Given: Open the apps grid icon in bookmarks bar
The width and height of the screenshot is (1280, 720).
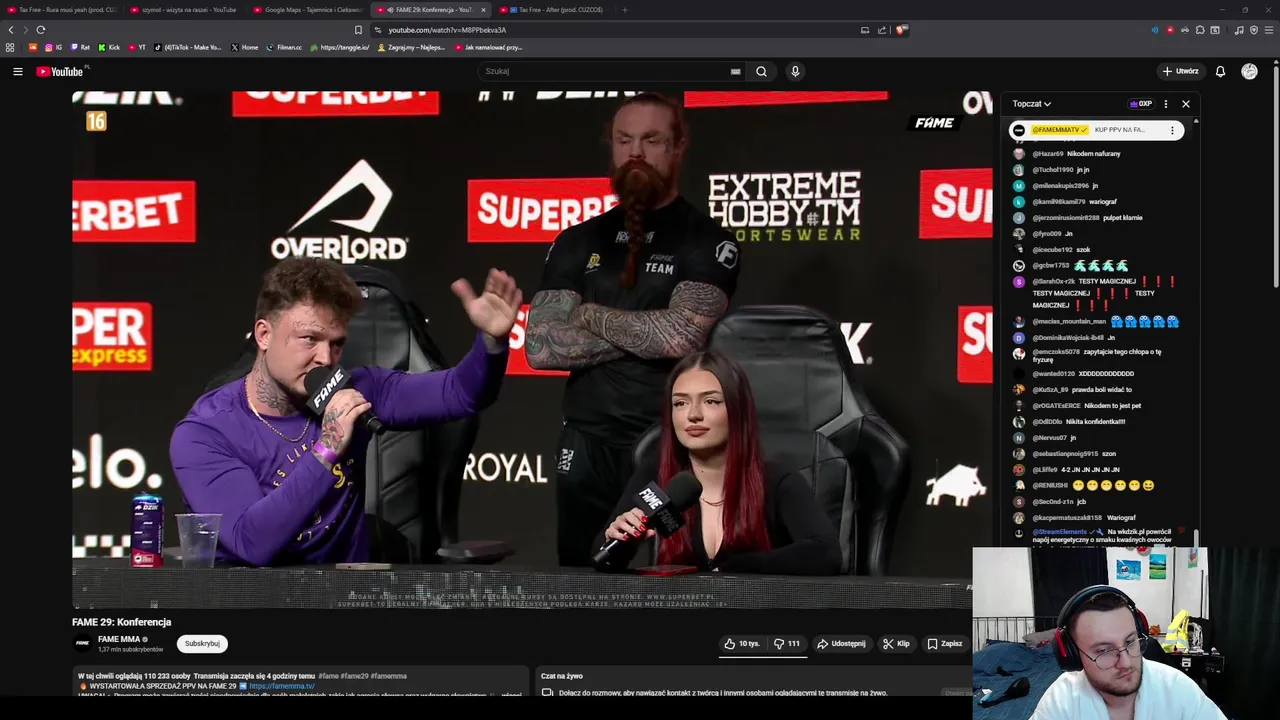Looking at the screenshot, I should [10, 47].
